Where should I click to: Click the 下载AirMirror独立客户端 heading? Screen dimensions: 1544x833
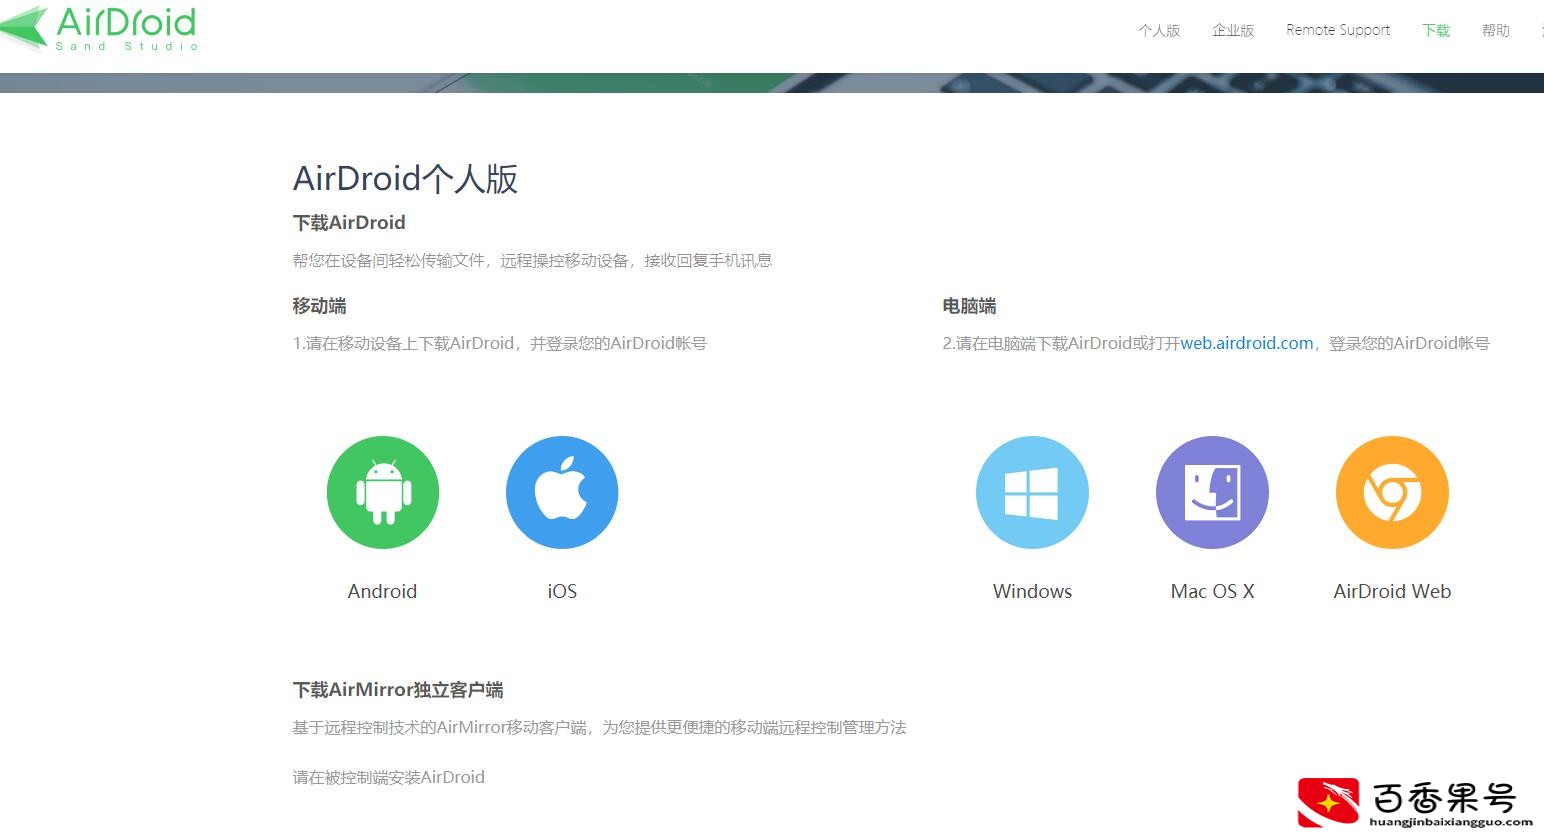[x=398, y=690]
